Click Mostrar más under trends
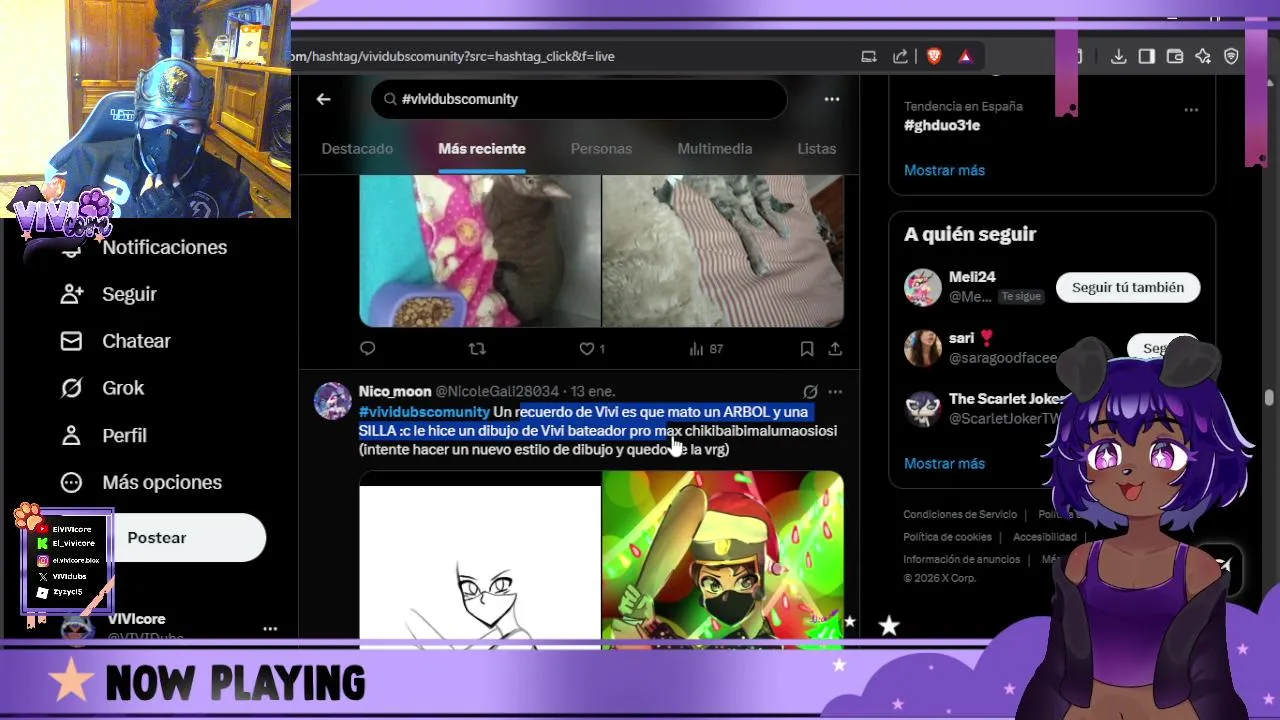1280x720 pixels. point(944,170)
